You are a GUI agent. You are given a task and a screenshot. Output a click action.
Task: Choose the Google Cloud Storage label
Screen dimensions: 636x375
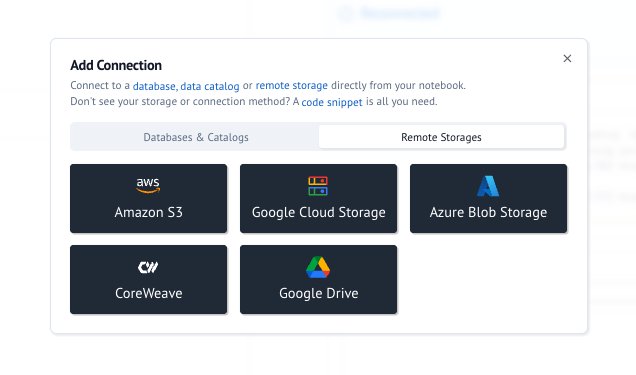click(x=318, y=212)
